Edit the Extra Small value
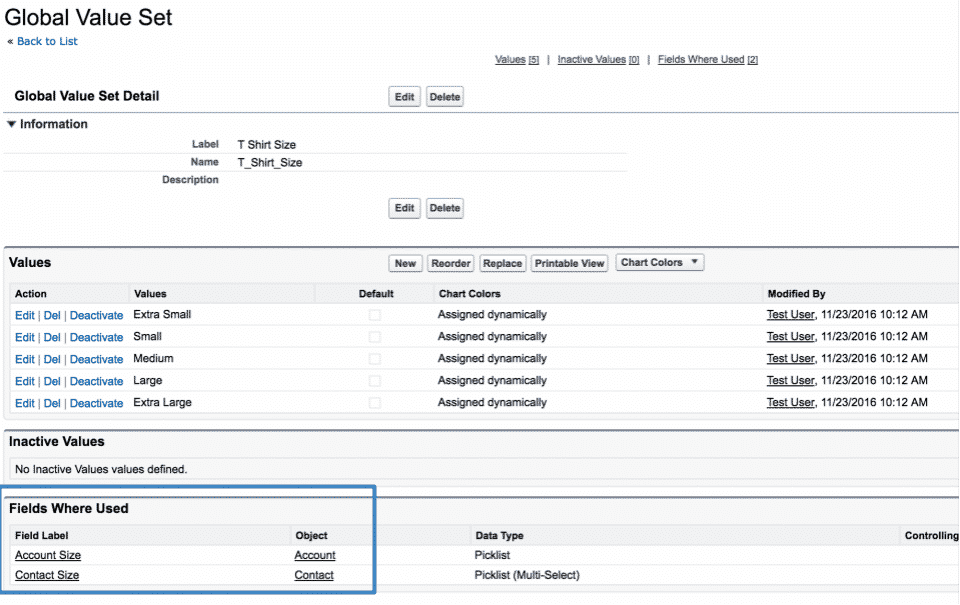Image resolution: width=960 pixels, height=605 pixels. click(24, 315)
